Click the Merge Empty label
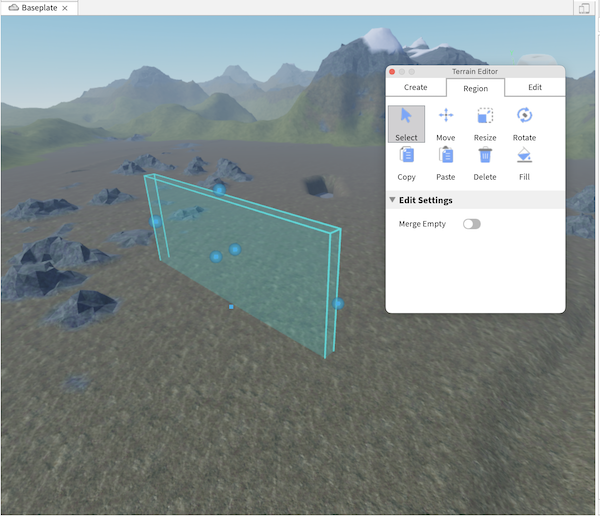The height and width of the screenshot is (516, 600). tap(422, 224)
